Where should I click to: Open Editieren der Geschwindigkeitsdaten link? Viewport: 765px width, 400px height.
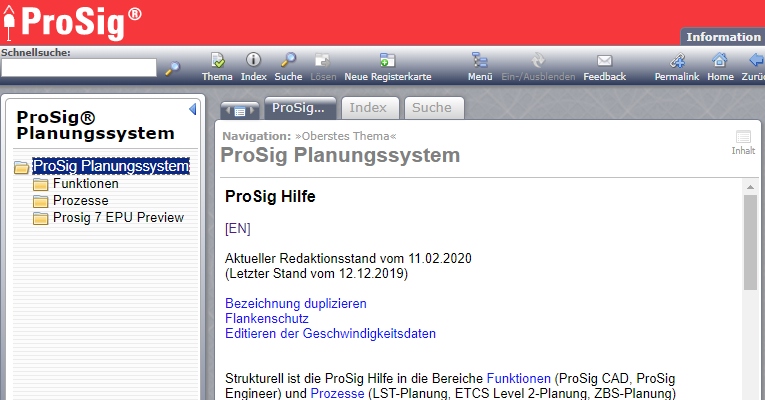click(330, 334)
